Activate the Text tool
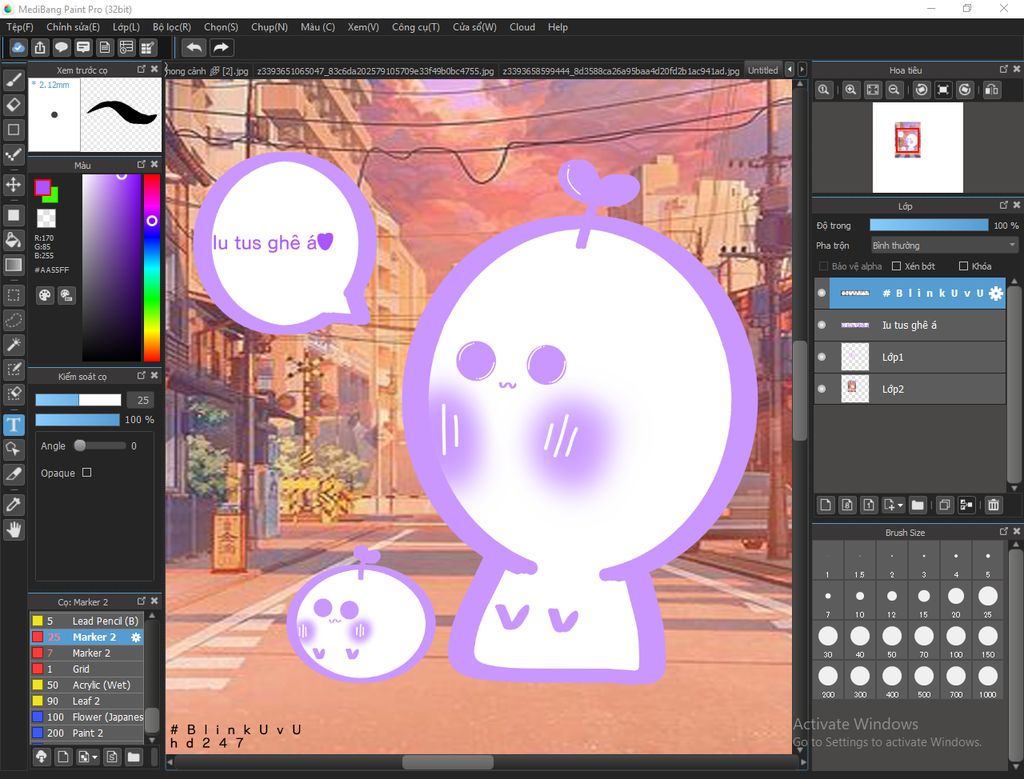Screen dimensions: 1024x779 pyautogui.click(x=14, y=424)
